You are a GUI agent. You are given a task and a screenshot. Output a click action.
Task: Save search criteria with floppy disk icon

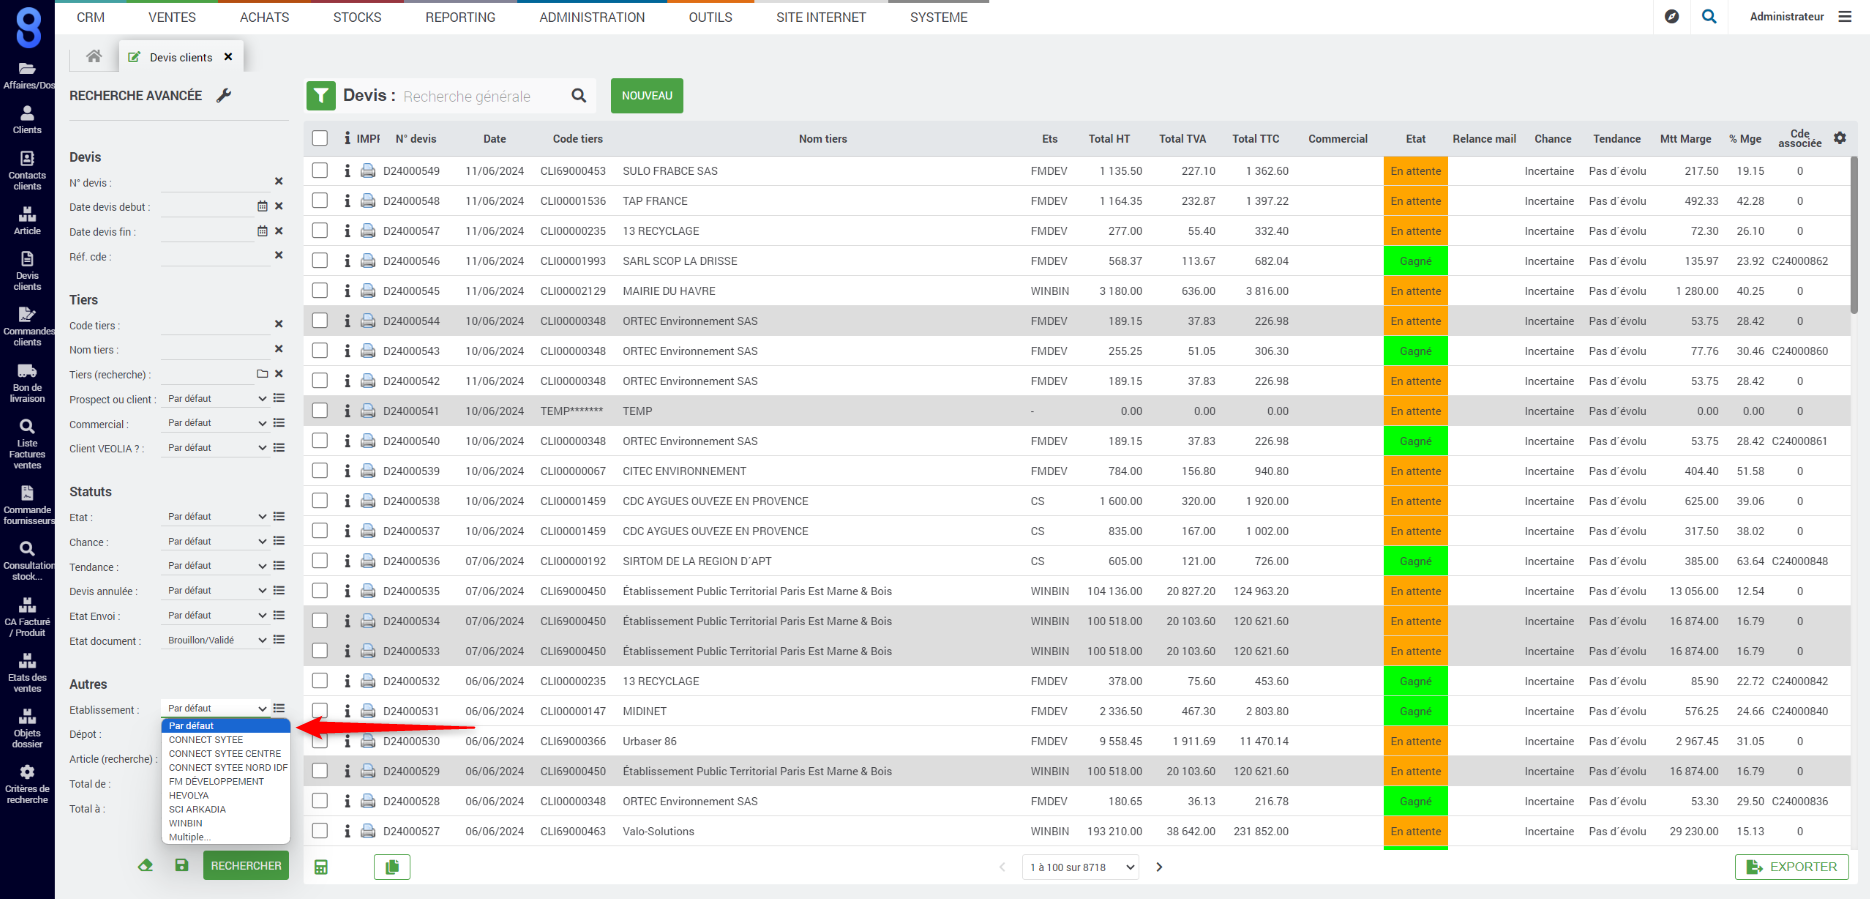click(x=182, y=866)
